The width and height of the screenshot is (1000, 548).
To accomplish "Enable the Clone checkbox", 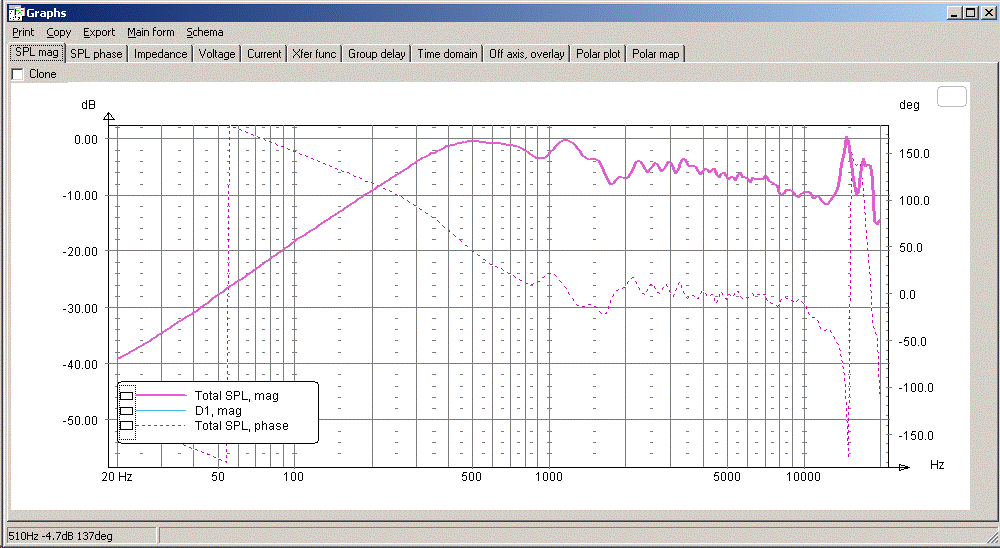I will (18, 74).
